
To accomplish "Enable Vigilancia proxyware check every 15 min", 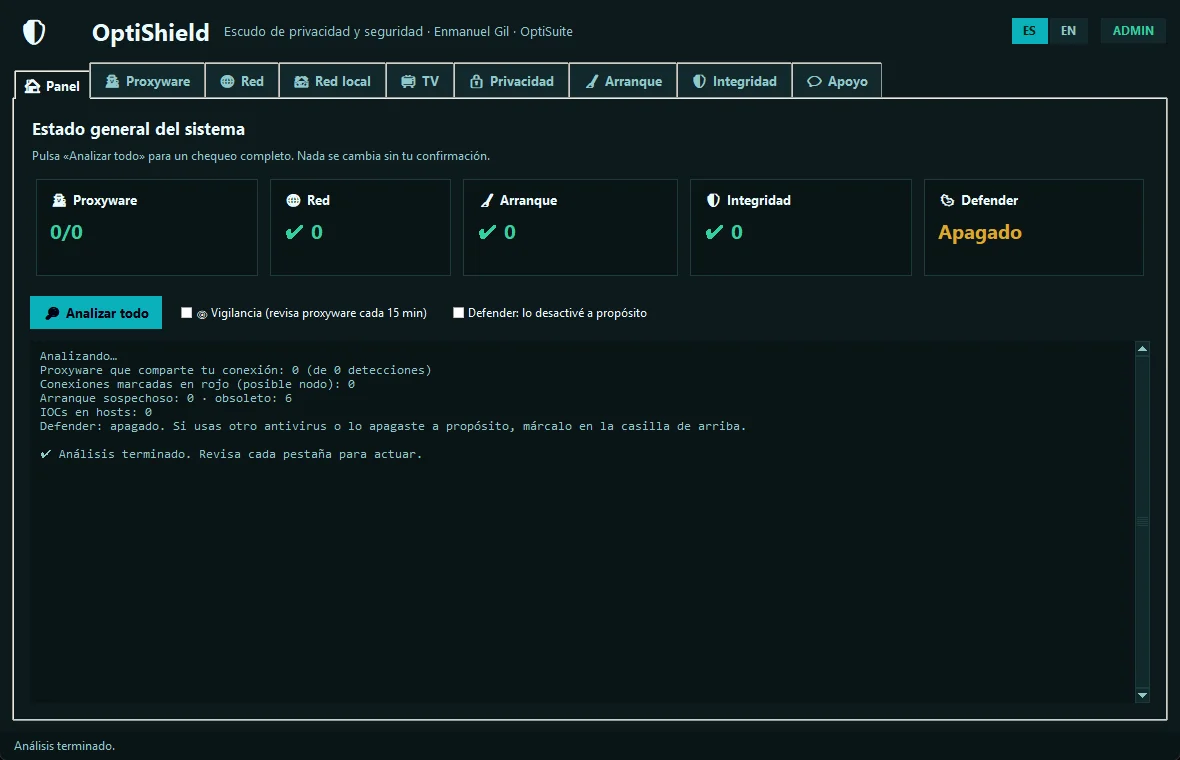I will (x=187, y=313).
